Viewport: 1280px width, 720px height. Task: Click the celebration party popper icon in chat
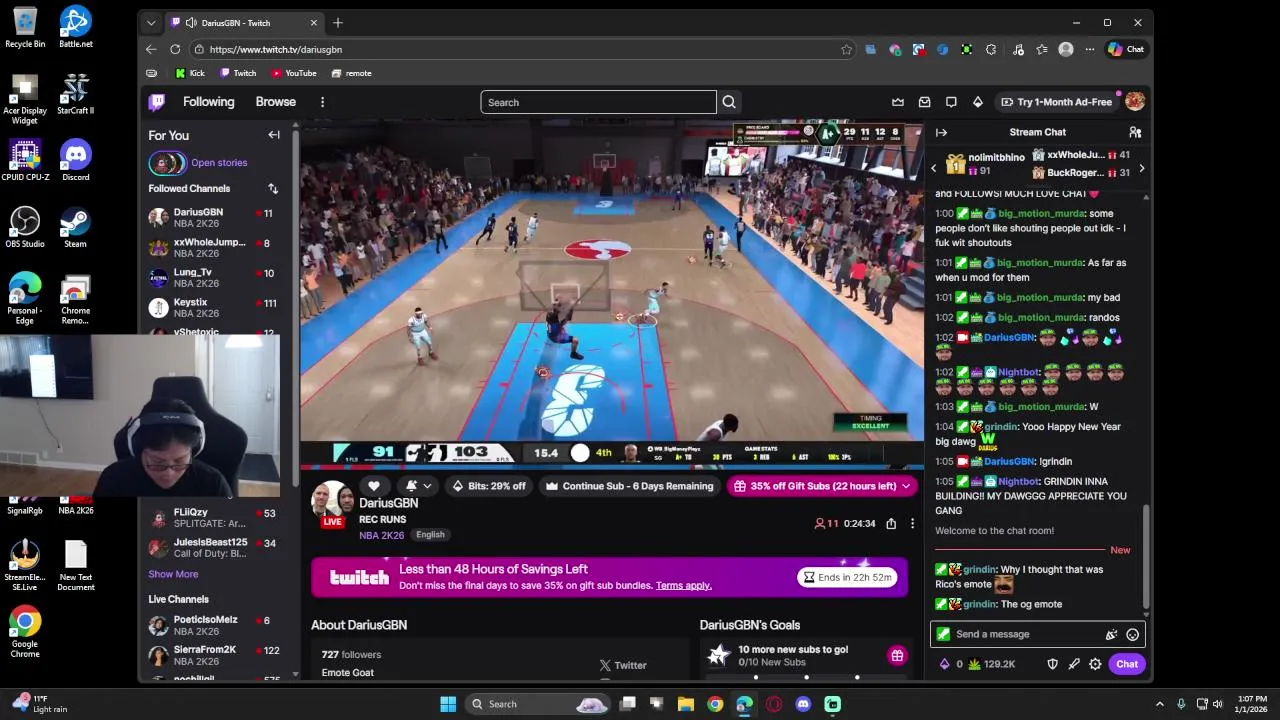(x=1111, y=634)
